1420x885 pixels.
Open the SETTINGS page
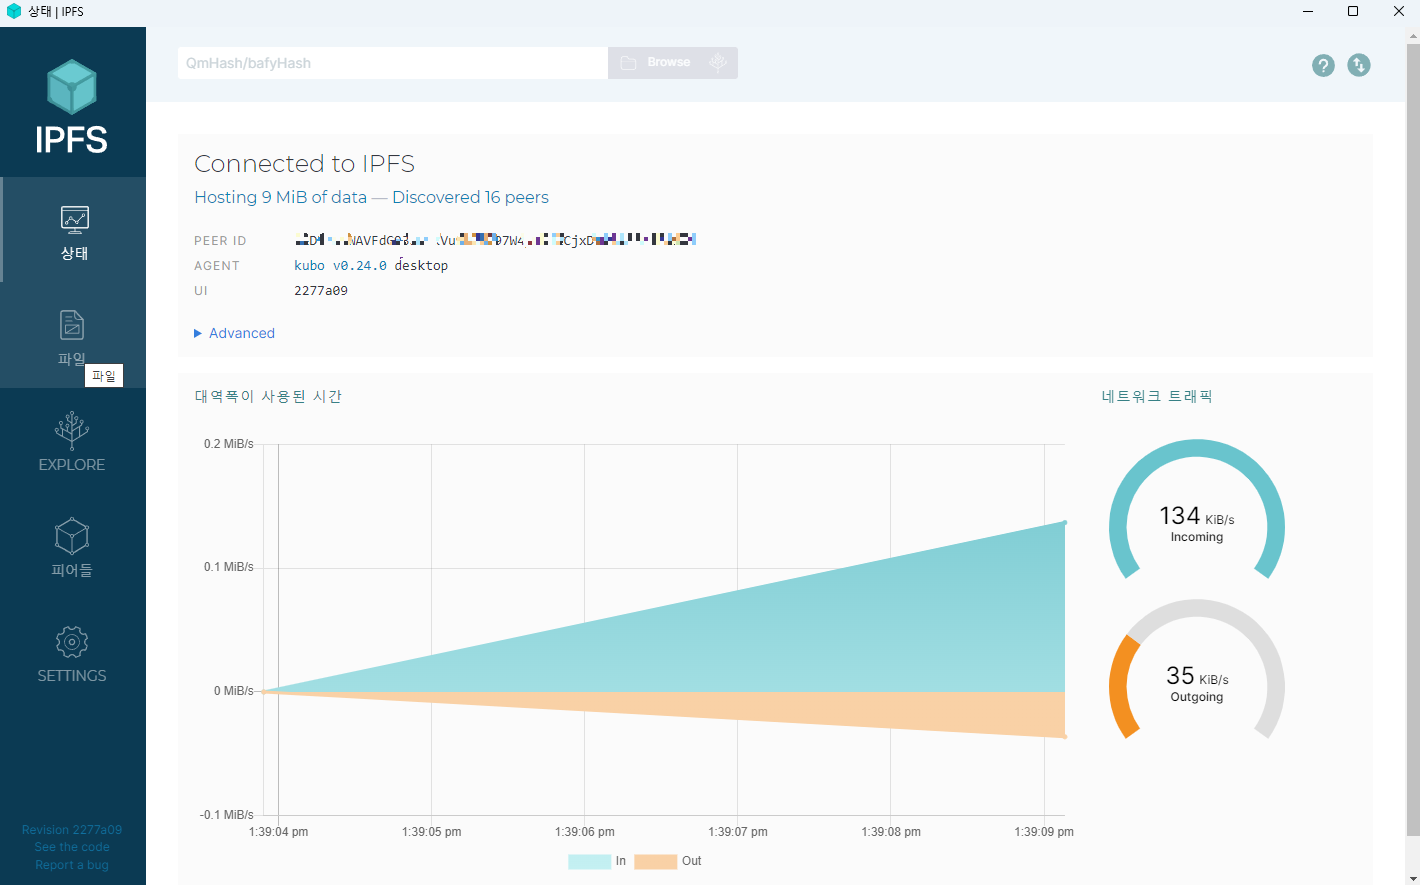(x=73, y=653)
